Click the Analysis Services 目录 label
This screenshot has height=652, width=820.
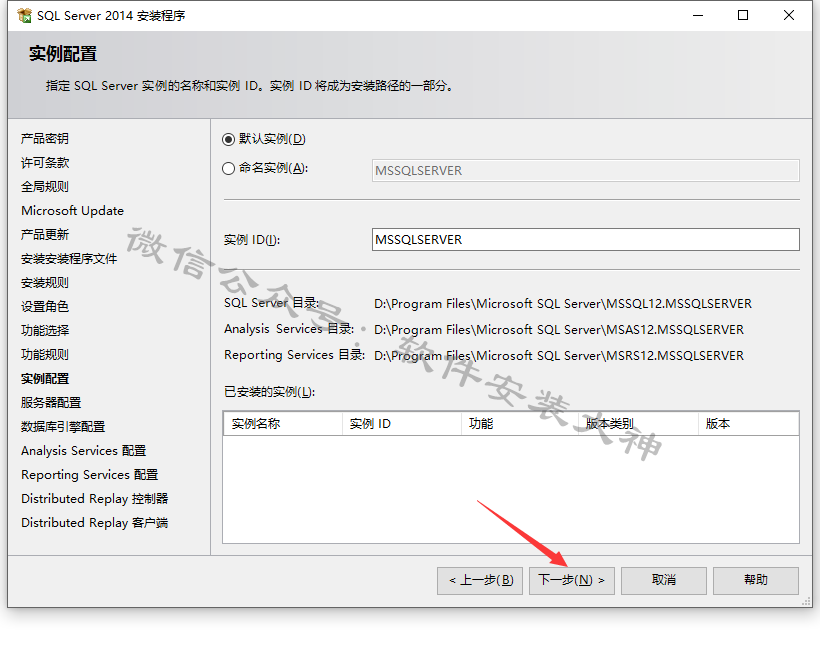click(x=289, y=329)
